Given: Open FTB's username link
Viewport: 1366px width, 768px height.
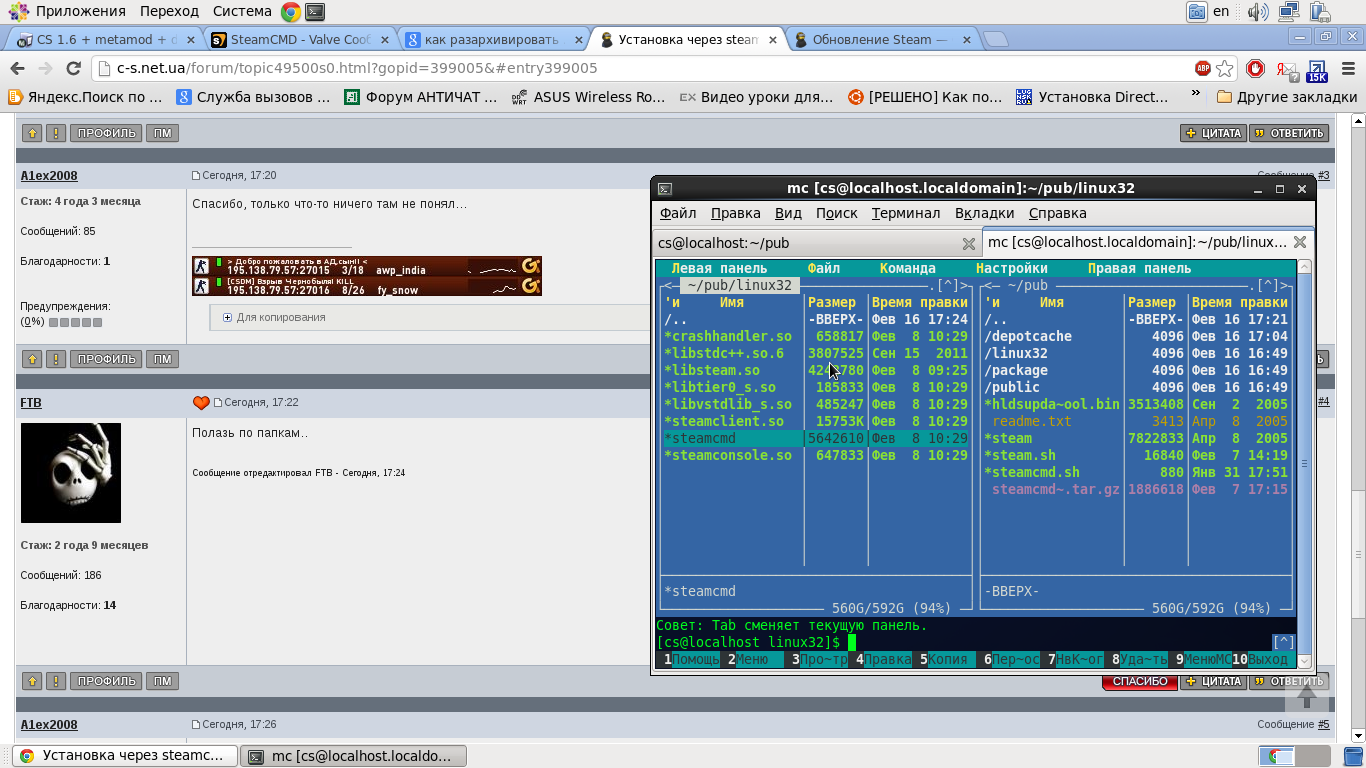Looking at the screenshot, I should (x=31, y=403).
